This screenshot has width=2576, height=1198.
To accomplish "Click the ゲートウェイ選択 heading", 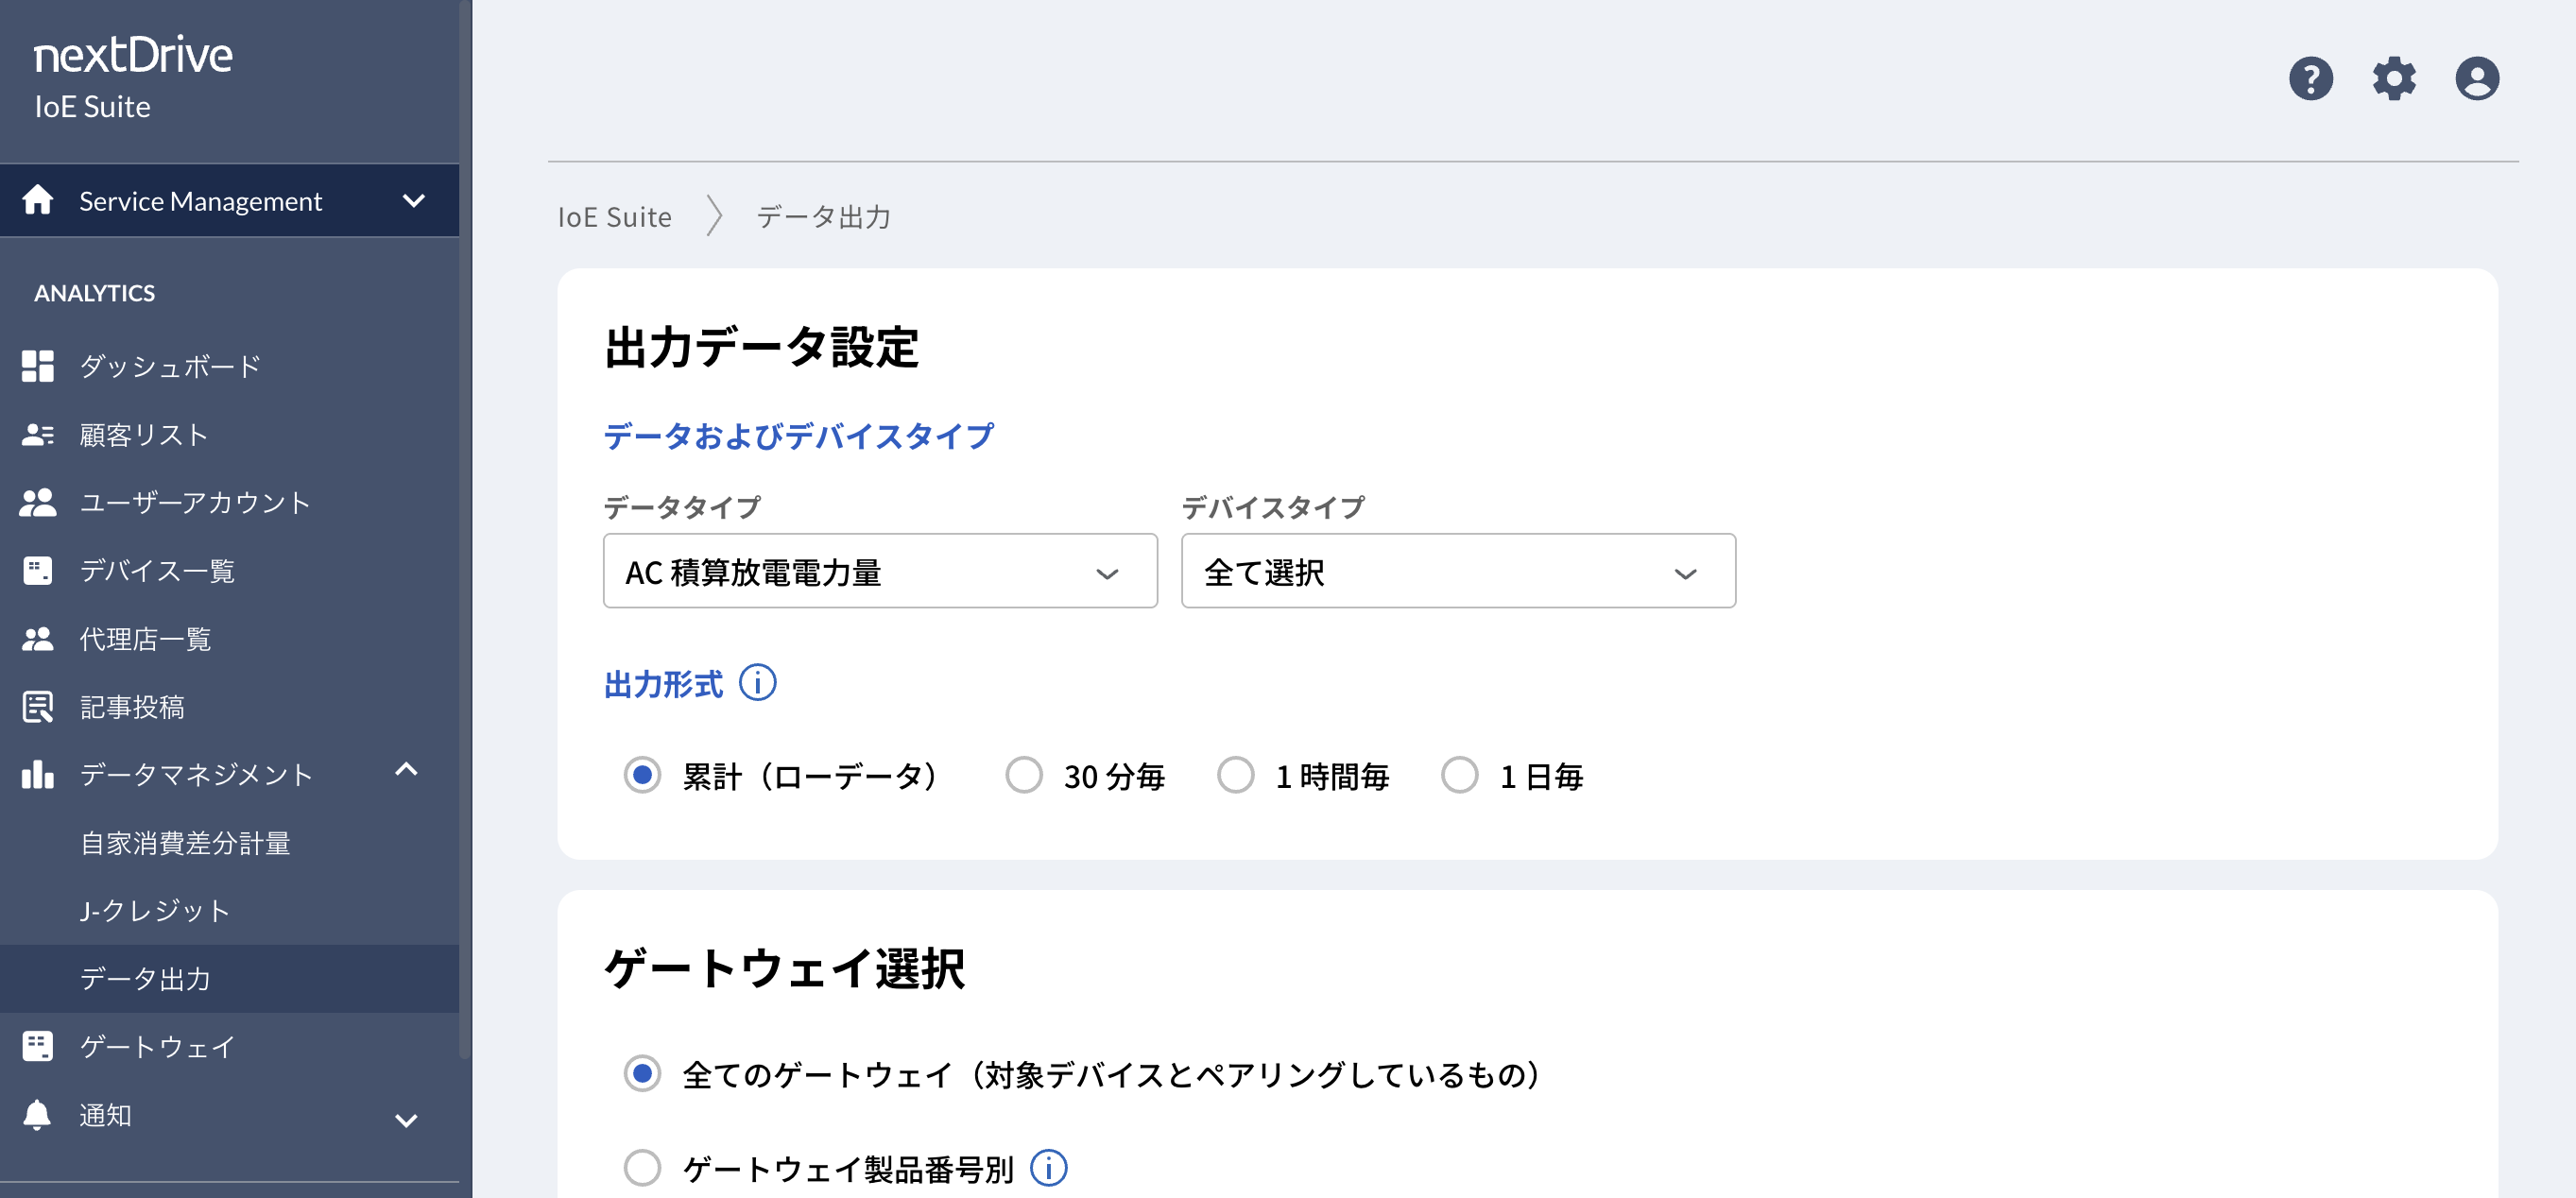I will [784, 967].
